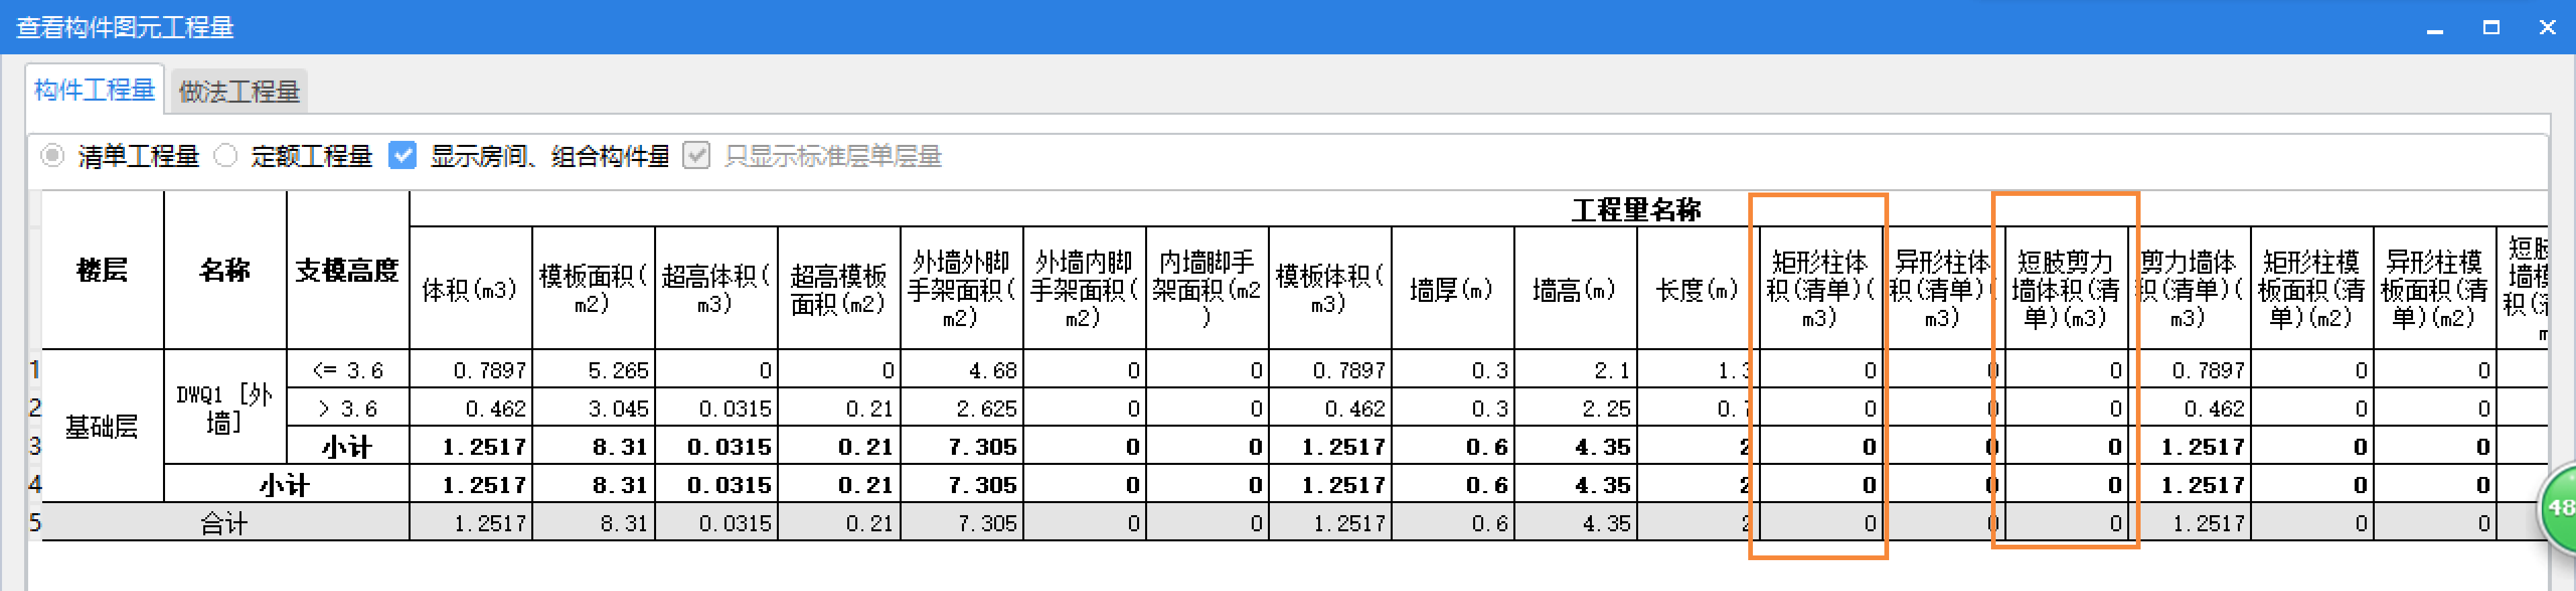This screenshot has height=591, width=2576.
Task: Select volume value 0.7897 in row 1
Action: tap(470, 370)
